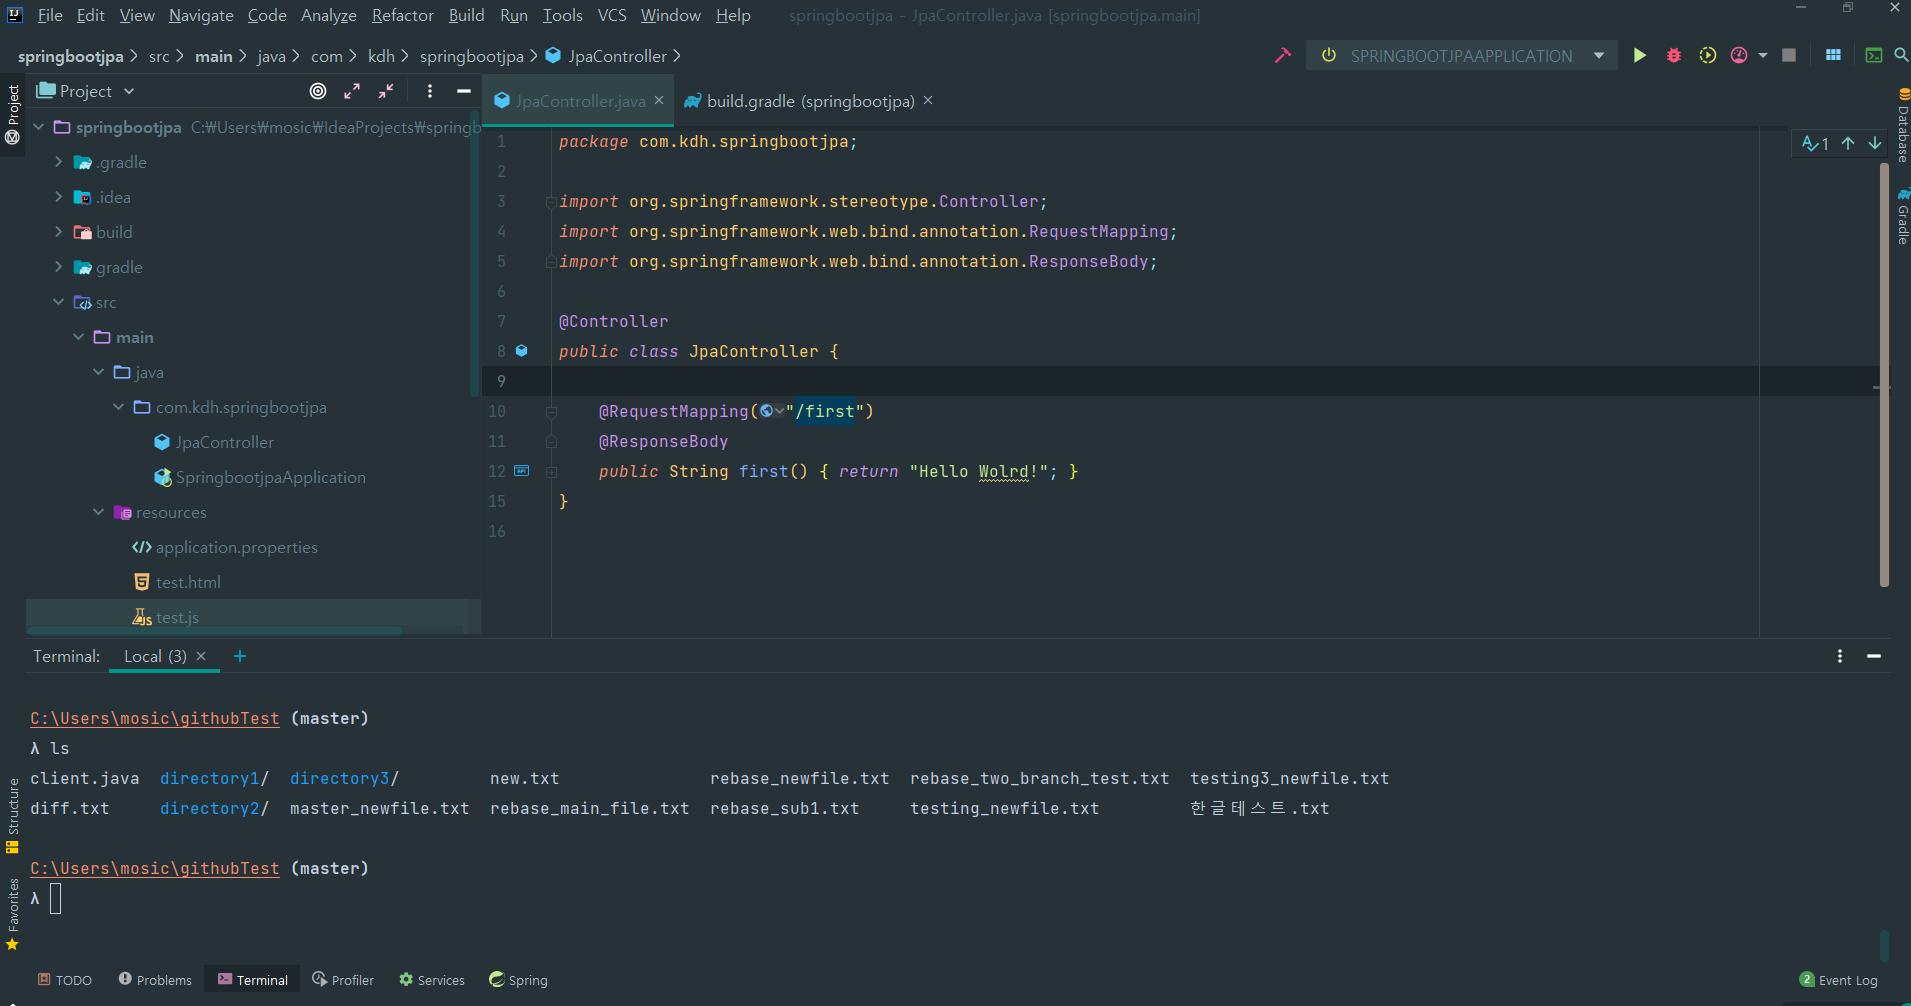
Task: Click the profiler run icon
Action: click(1739, 56)
